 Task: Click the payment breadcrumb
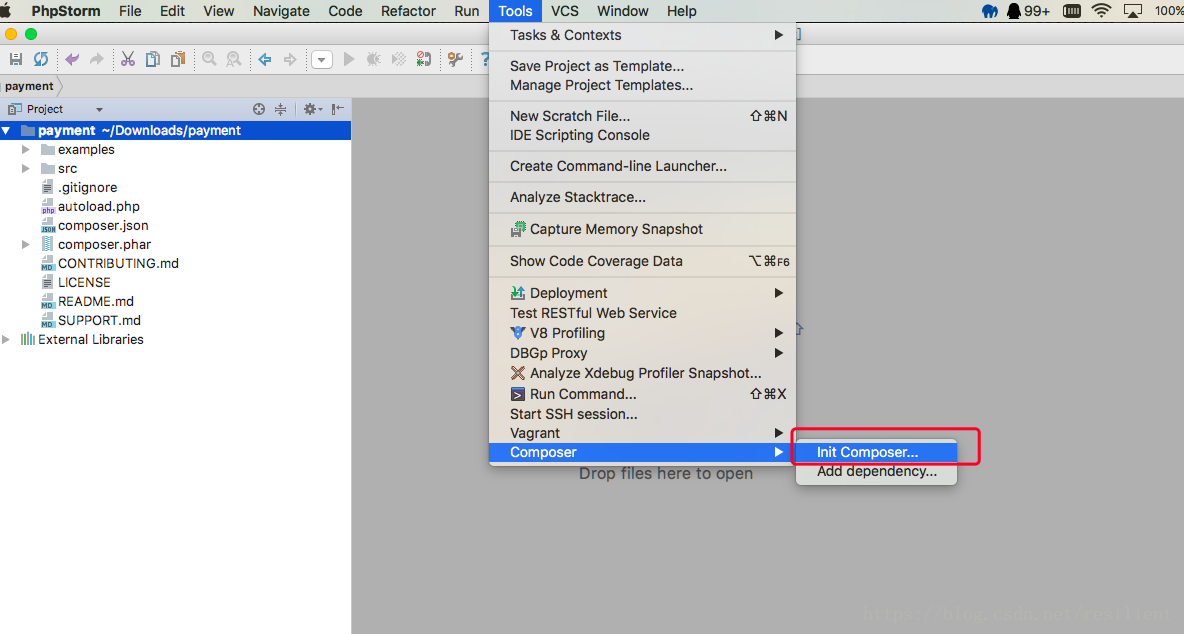[29, 86]
